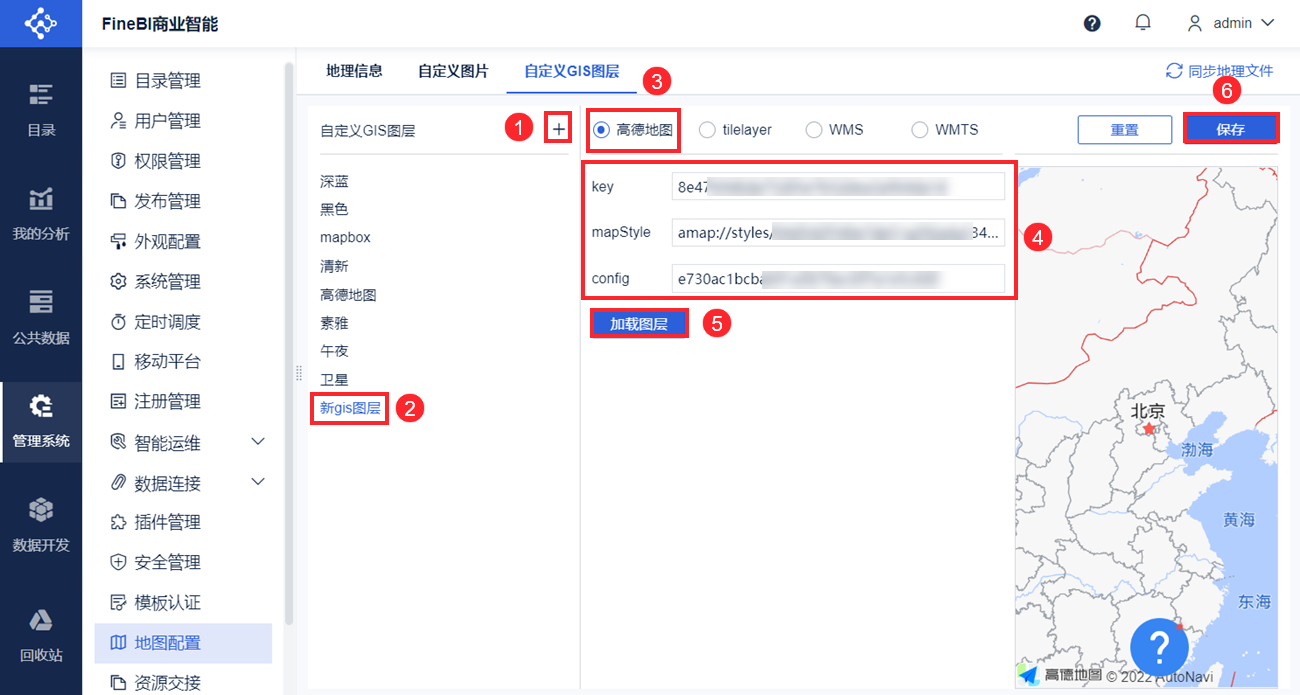1300x695 pixels.
Task: Click the 同步地理文件 refresh icon
Action: (x=1174, y=71)
